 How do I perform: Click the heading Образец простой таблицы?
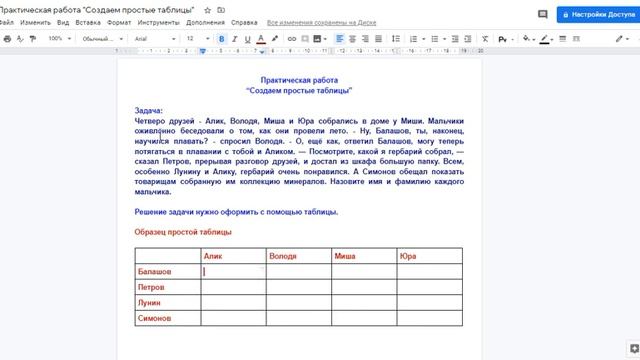pos(183,232)
